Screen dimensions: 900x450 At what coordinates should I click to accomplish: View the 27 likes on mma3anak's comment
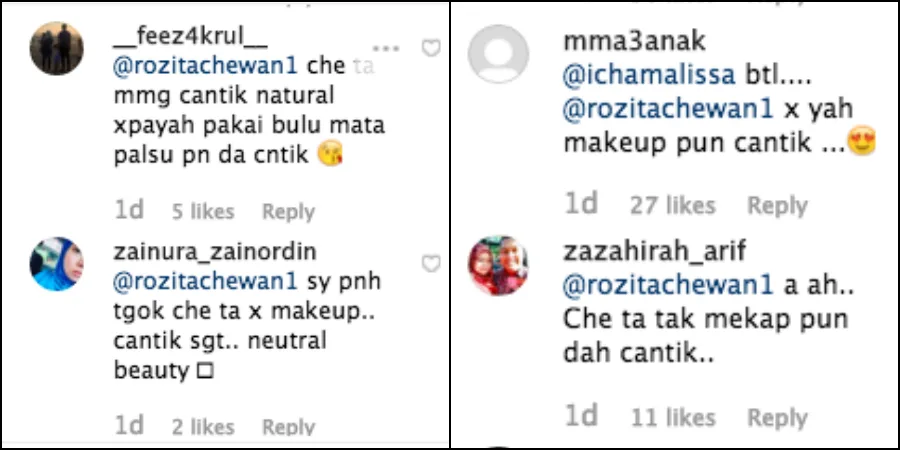click(x=673, y=205)
